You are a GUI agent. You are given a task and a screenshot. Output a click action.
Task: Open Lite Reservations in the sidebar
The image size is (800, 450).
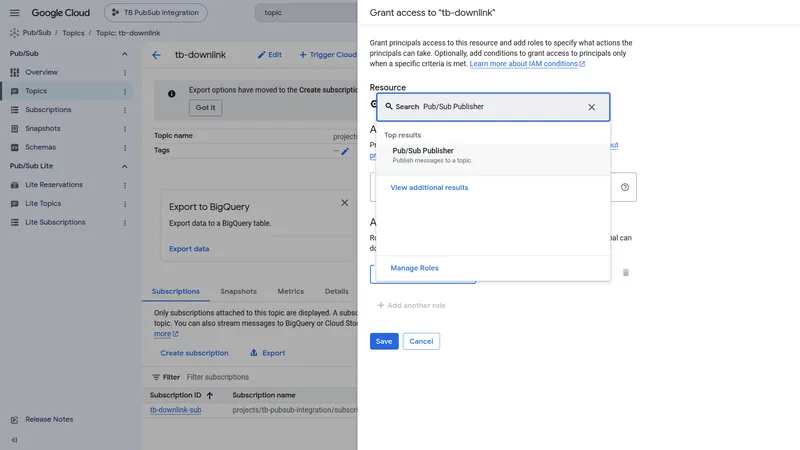click(54, 185)
